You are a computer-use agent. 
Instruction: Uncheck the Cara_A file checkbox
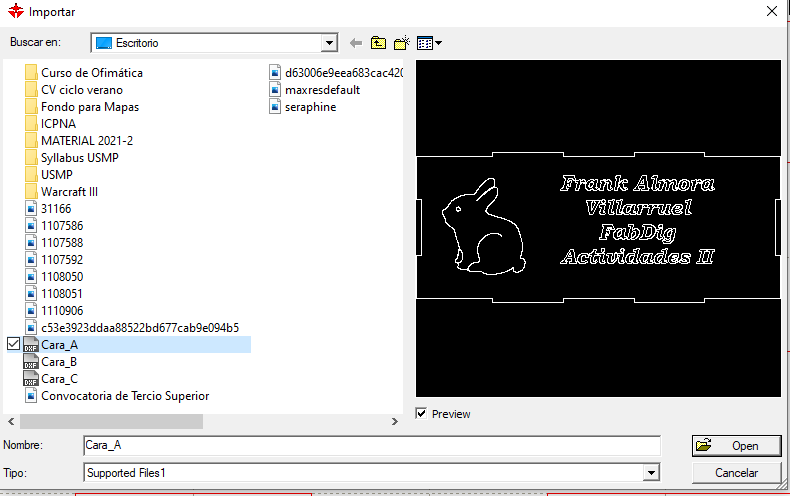[14, 344]
